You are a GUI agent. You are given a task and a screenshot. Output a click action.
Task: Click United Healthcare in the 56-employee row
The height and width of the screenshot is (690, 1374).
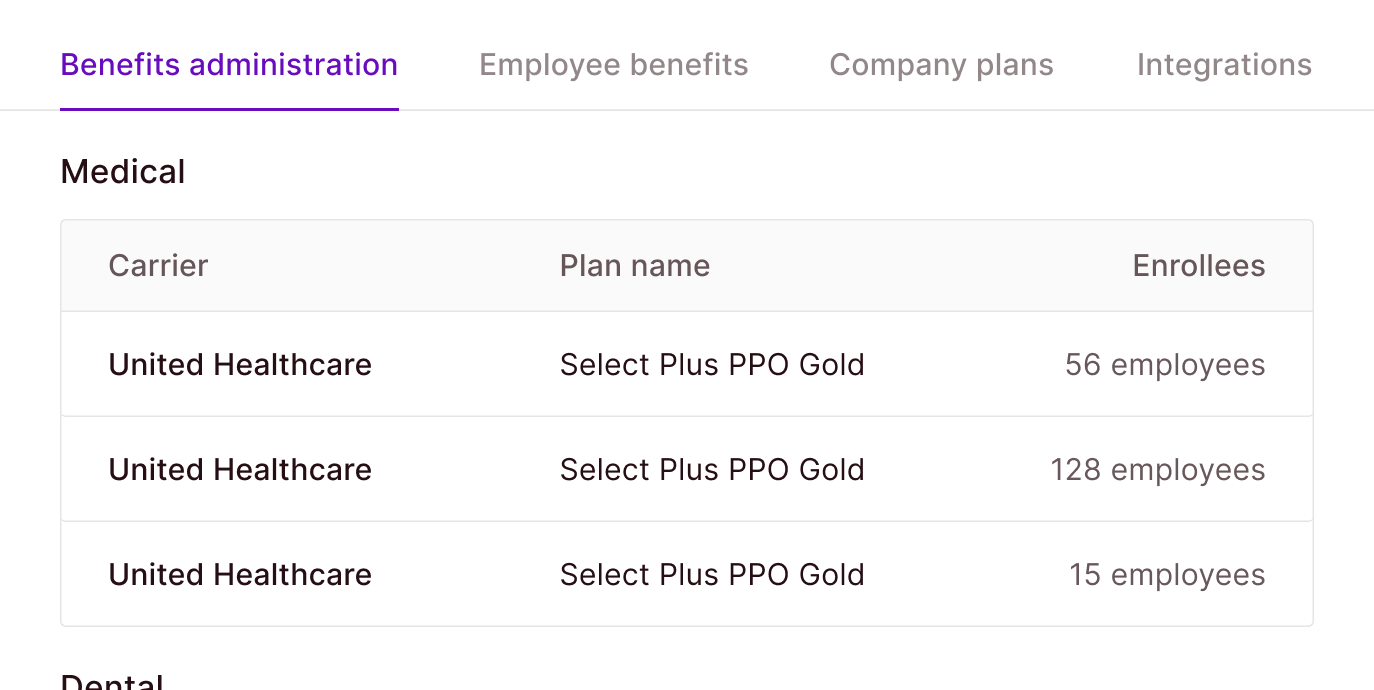[240, 365]
